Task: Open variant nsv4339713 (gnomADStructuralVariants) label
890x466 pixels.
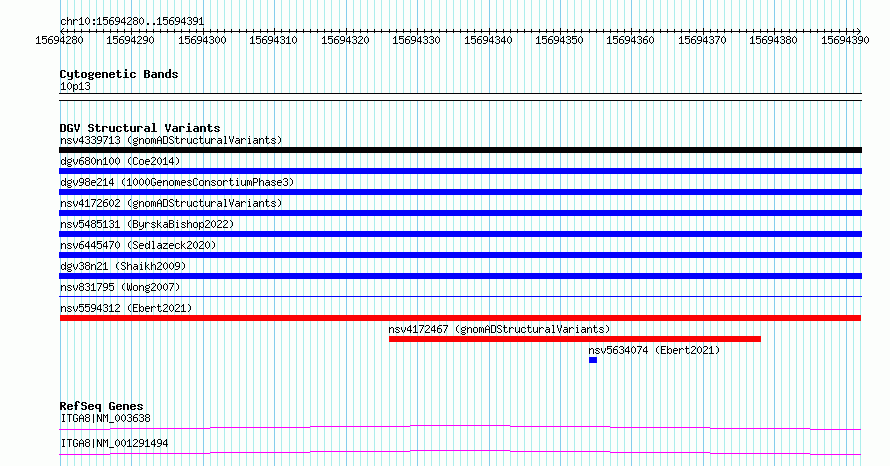Action: click(x=171, y=140)
